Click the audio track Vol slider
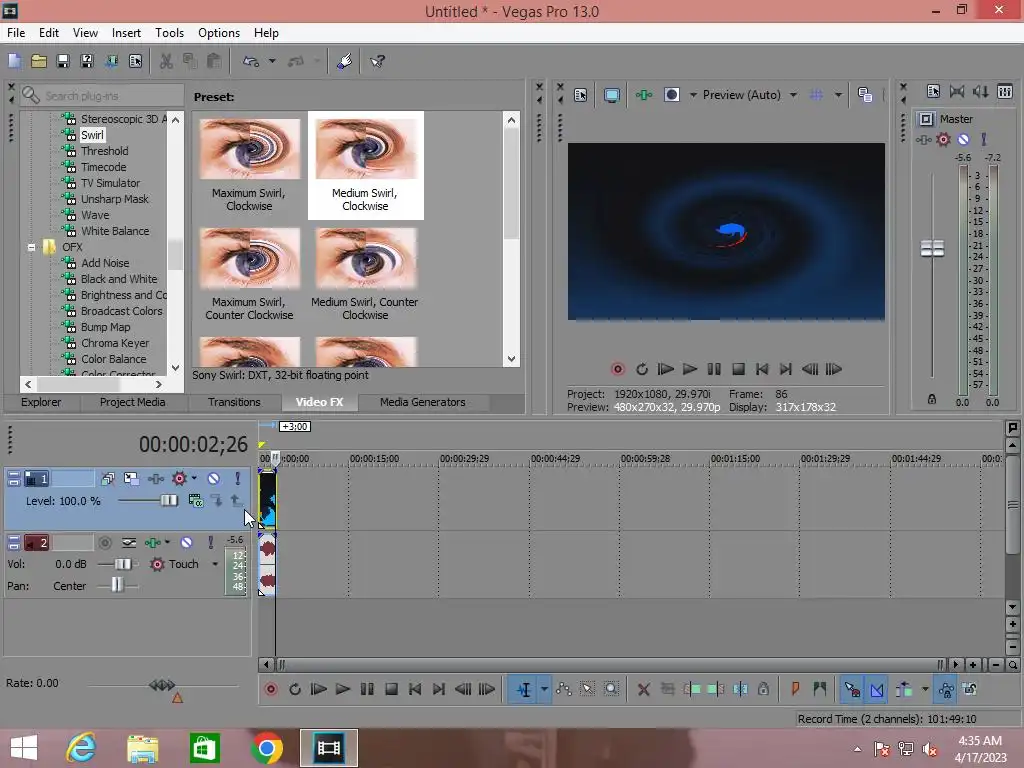The image size is (1024, 768). click(x=122, y=564)
